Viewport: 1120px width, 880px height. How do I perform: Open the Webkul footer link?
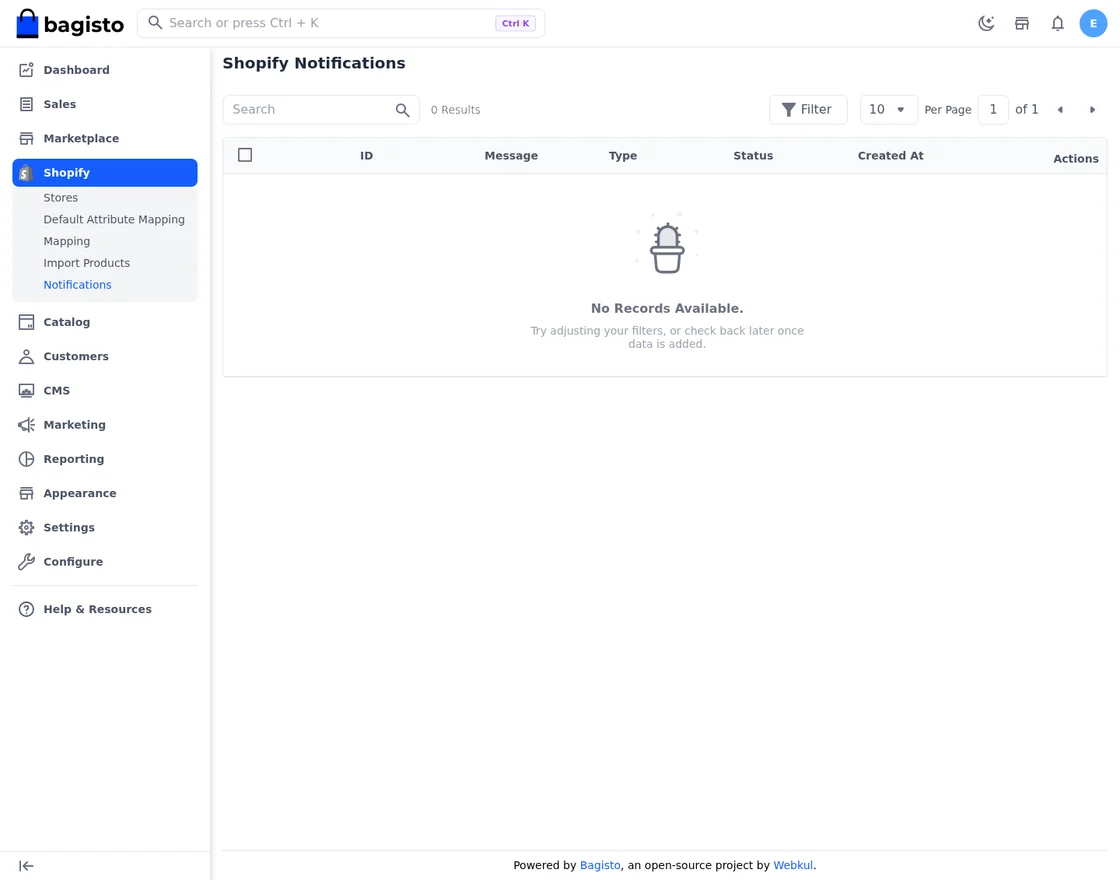[793, 865]
